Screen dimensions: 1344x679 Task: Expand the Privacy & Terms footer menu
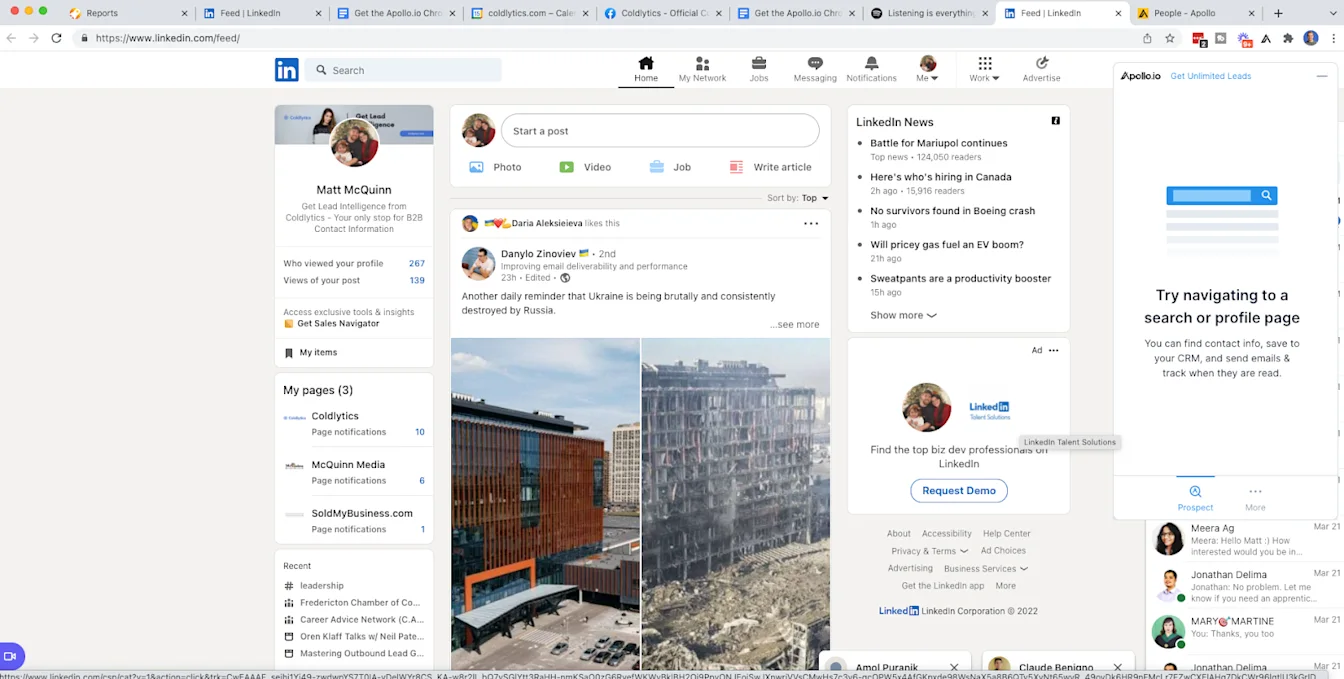point(929,551)
